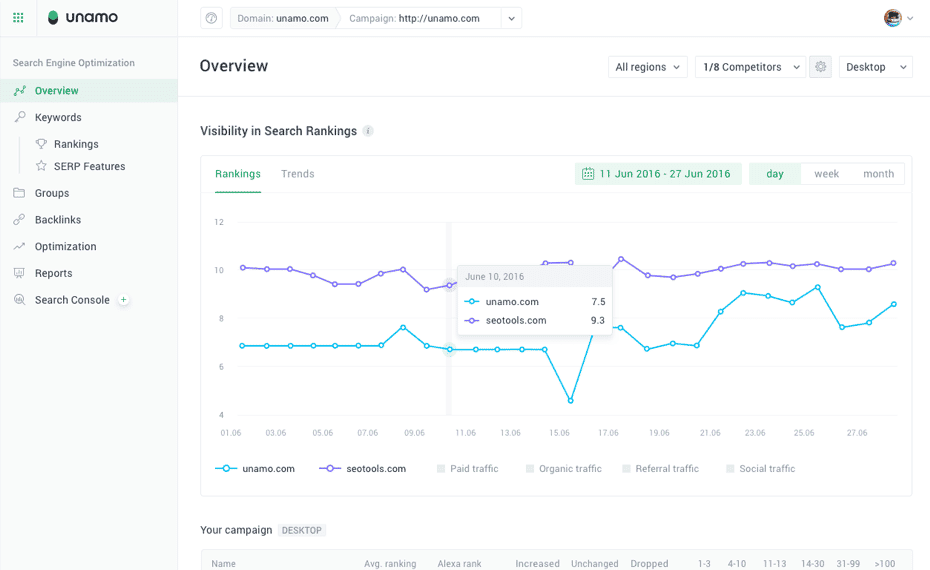Image resolution: width=930 pixels, height=570 pixels.
Task: Go to Search Console section
Action: (72, 300)
